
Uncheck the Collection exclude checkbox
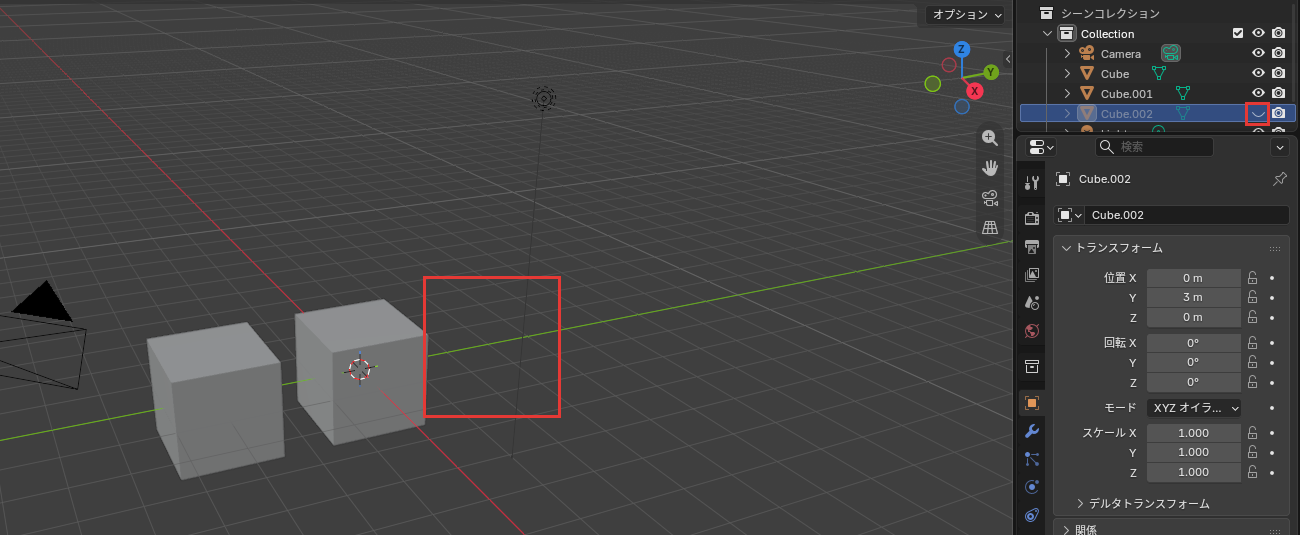click(1238, 33)
